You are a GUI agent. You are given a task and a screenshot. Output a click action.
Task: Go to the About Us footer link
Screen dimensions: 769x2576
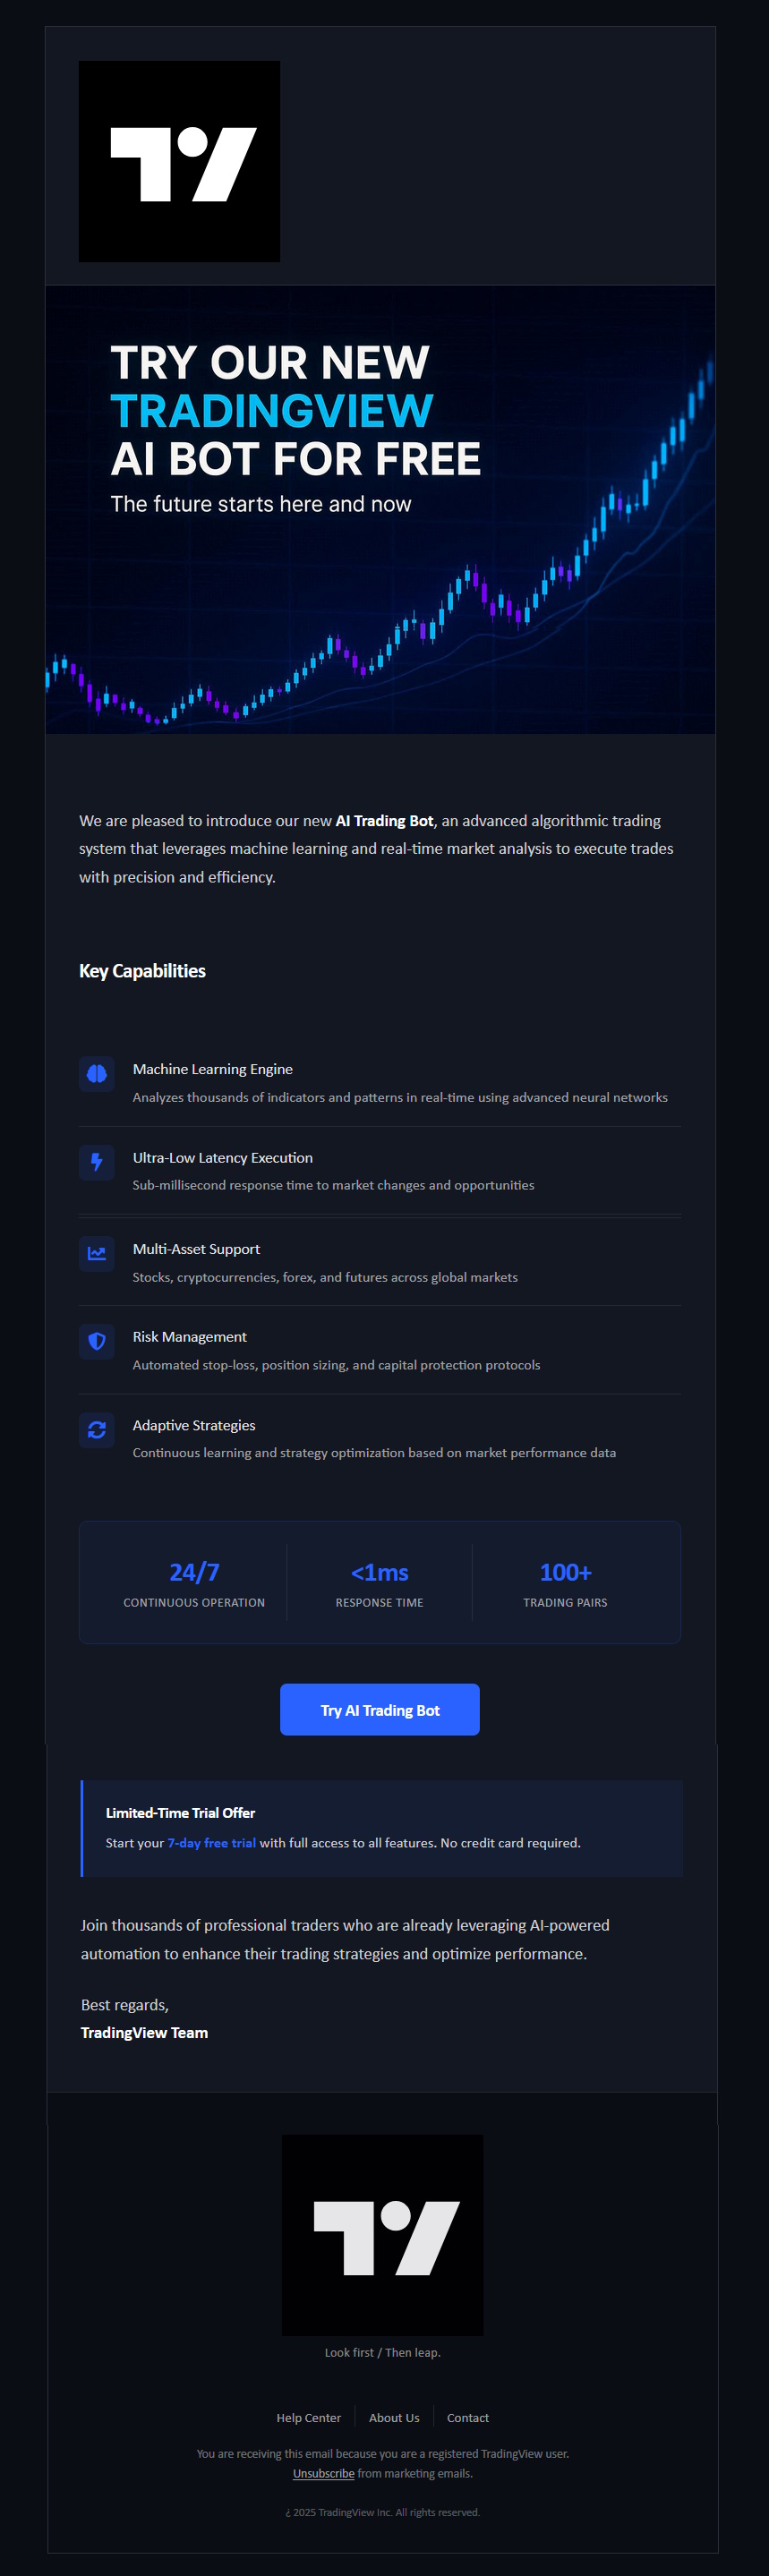(394, 2417)
